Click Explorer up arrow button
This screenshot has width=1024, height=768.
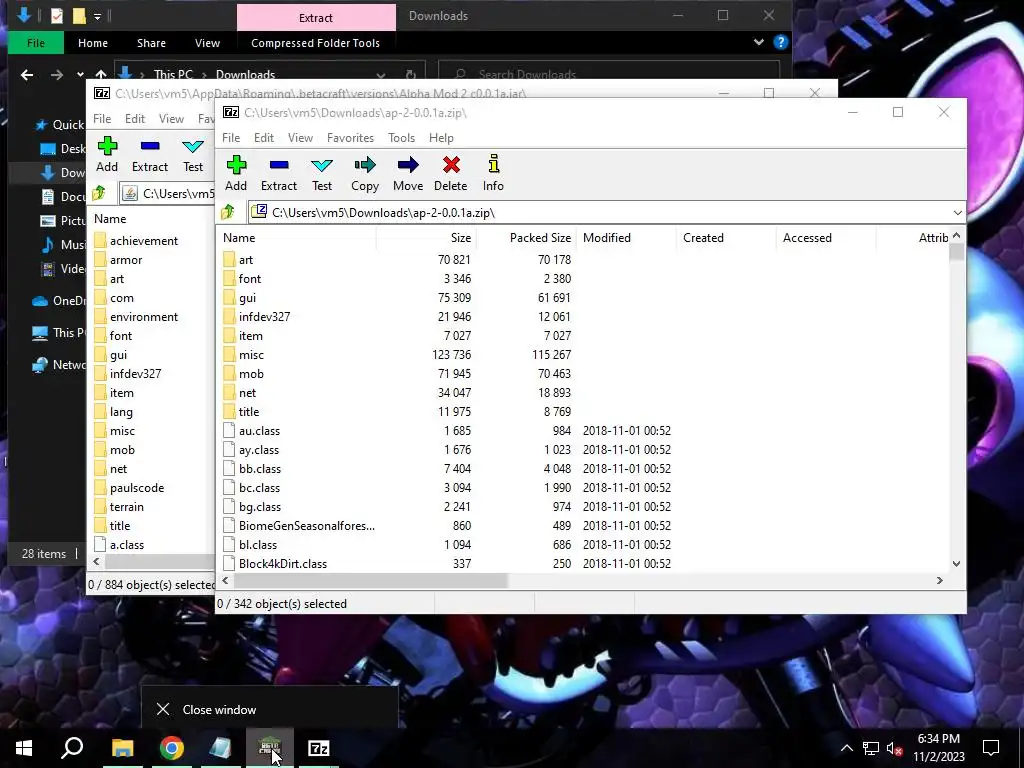101,75
